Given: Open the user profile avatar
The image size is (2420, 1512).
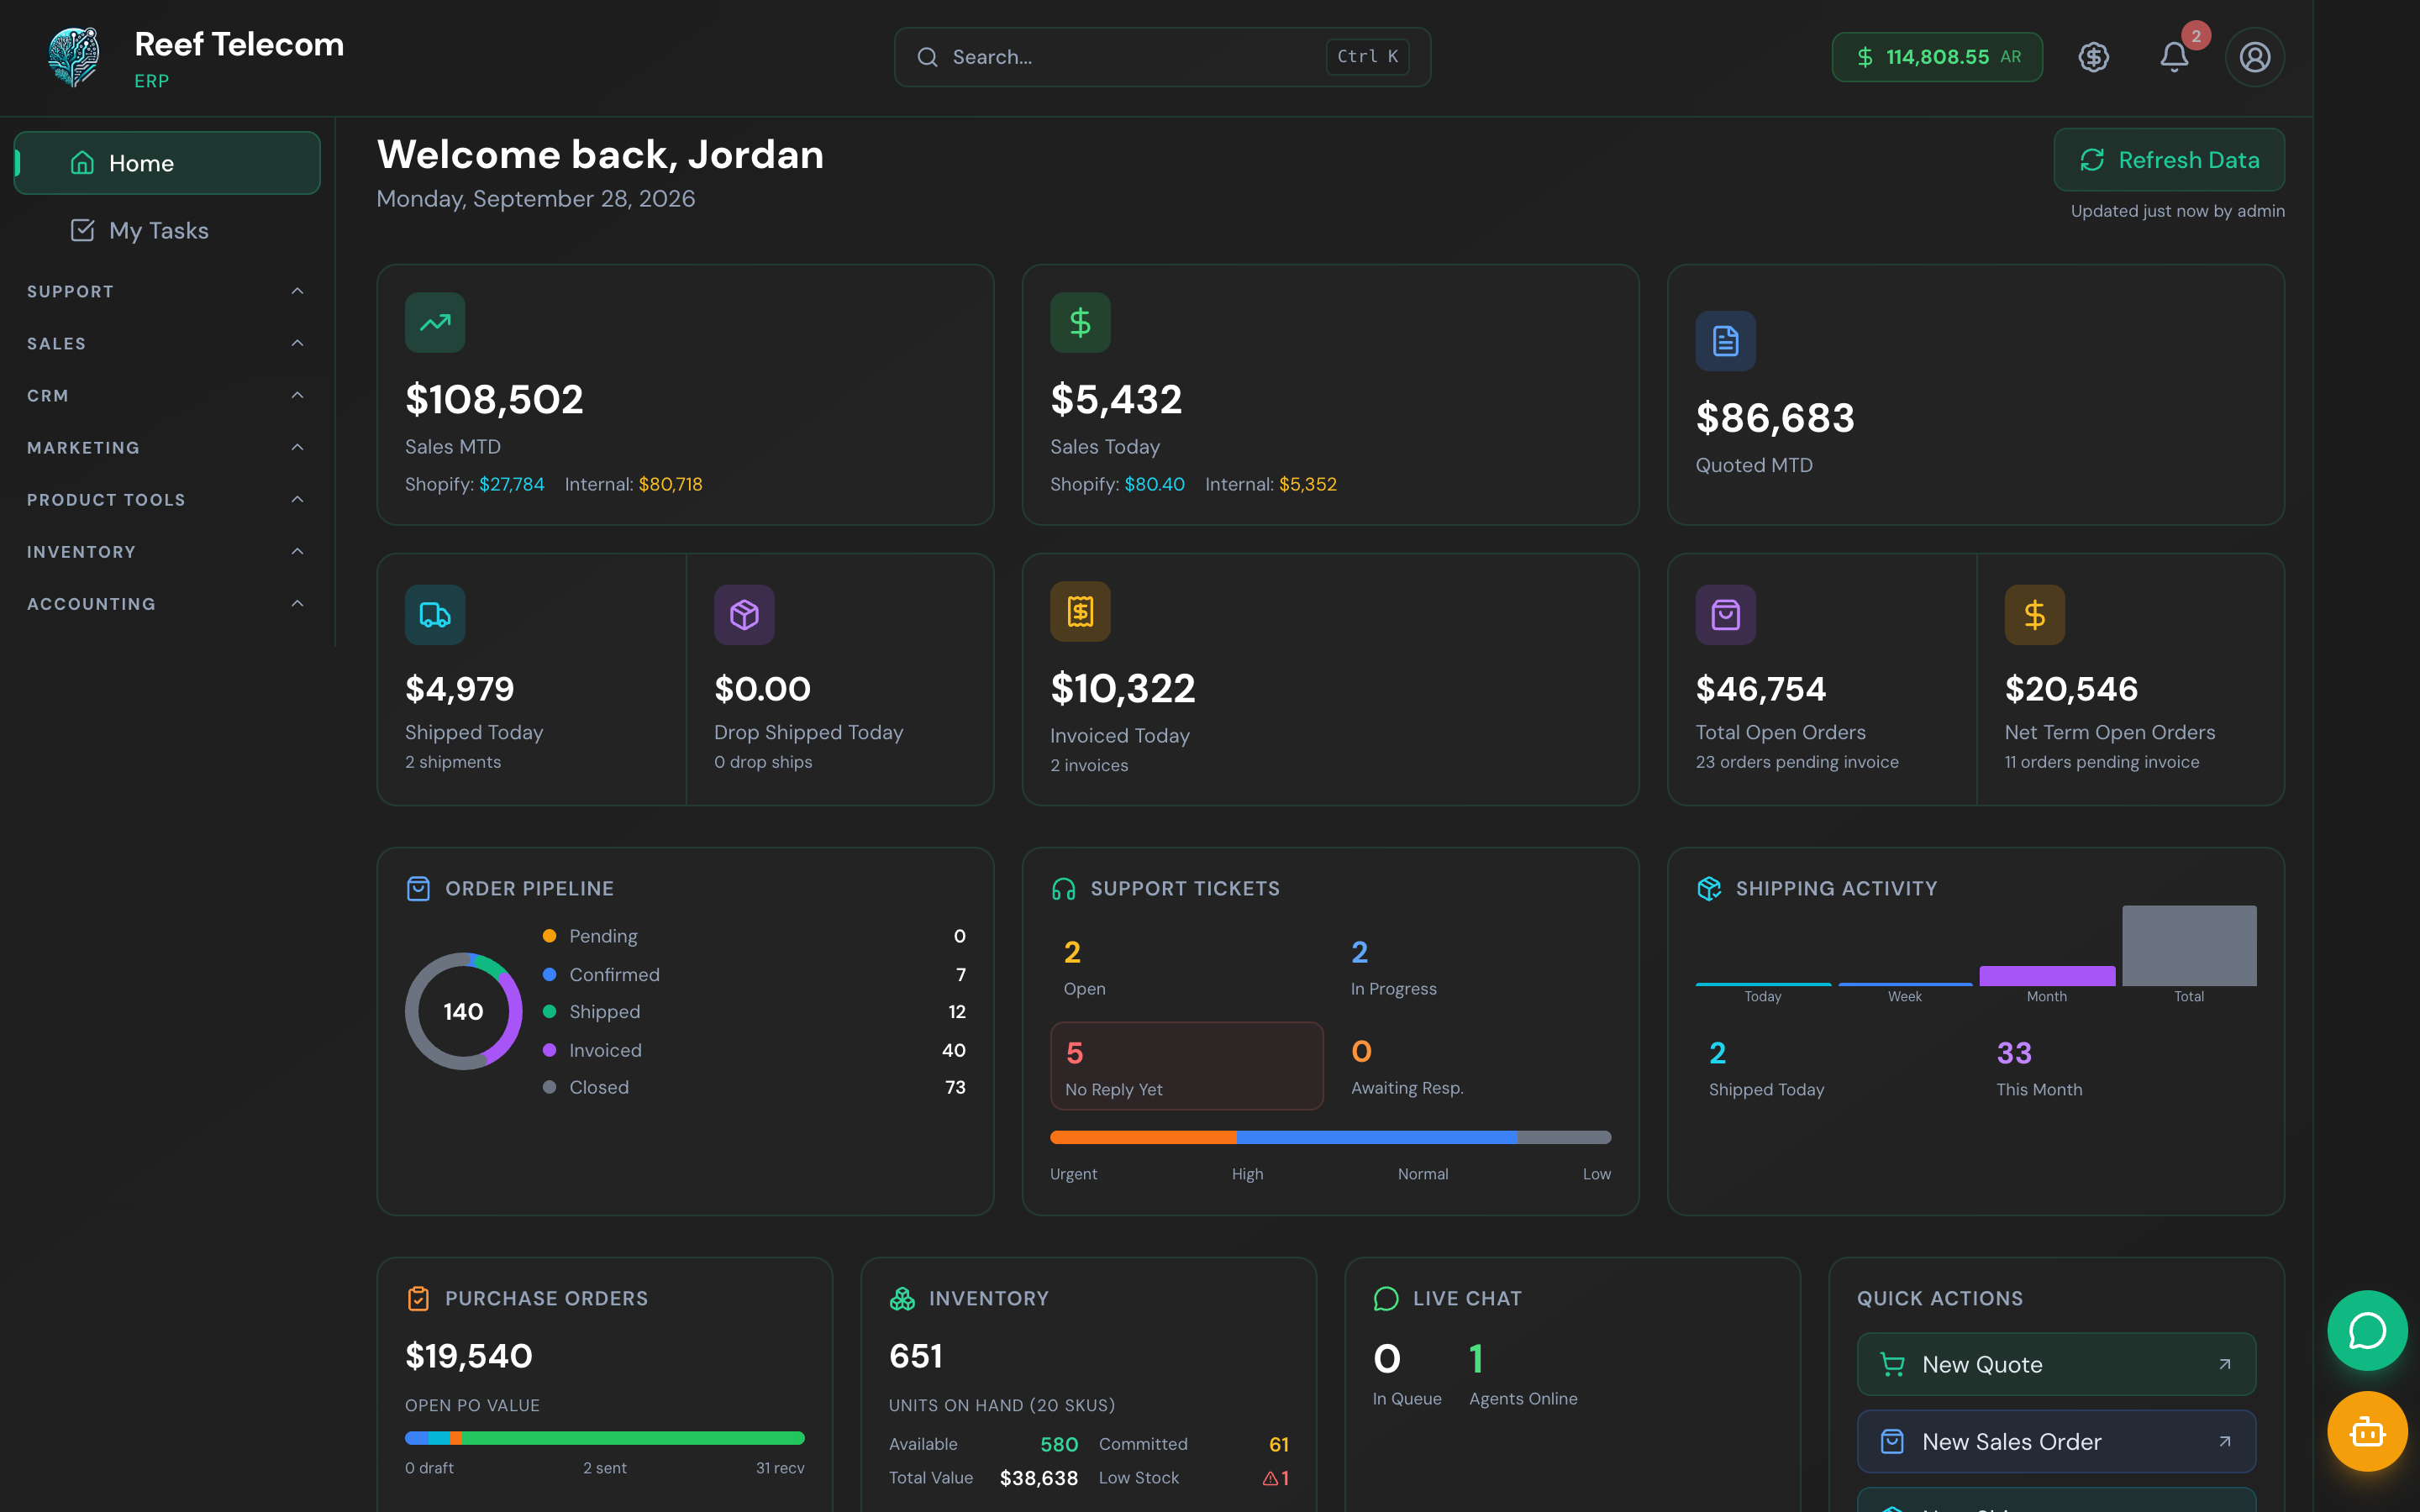Looking at the screenshot, I should (2254, 57).
